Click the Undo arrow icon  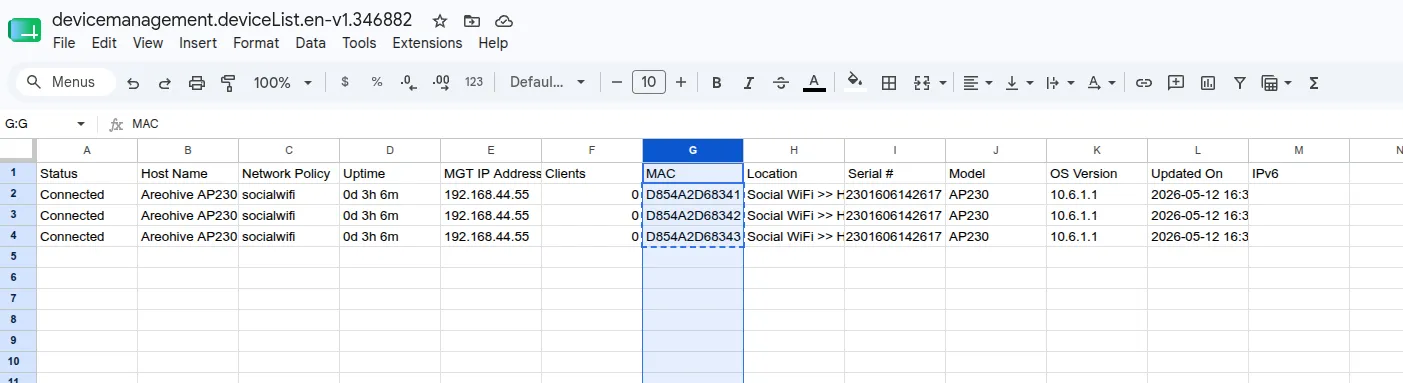(133, 82)
